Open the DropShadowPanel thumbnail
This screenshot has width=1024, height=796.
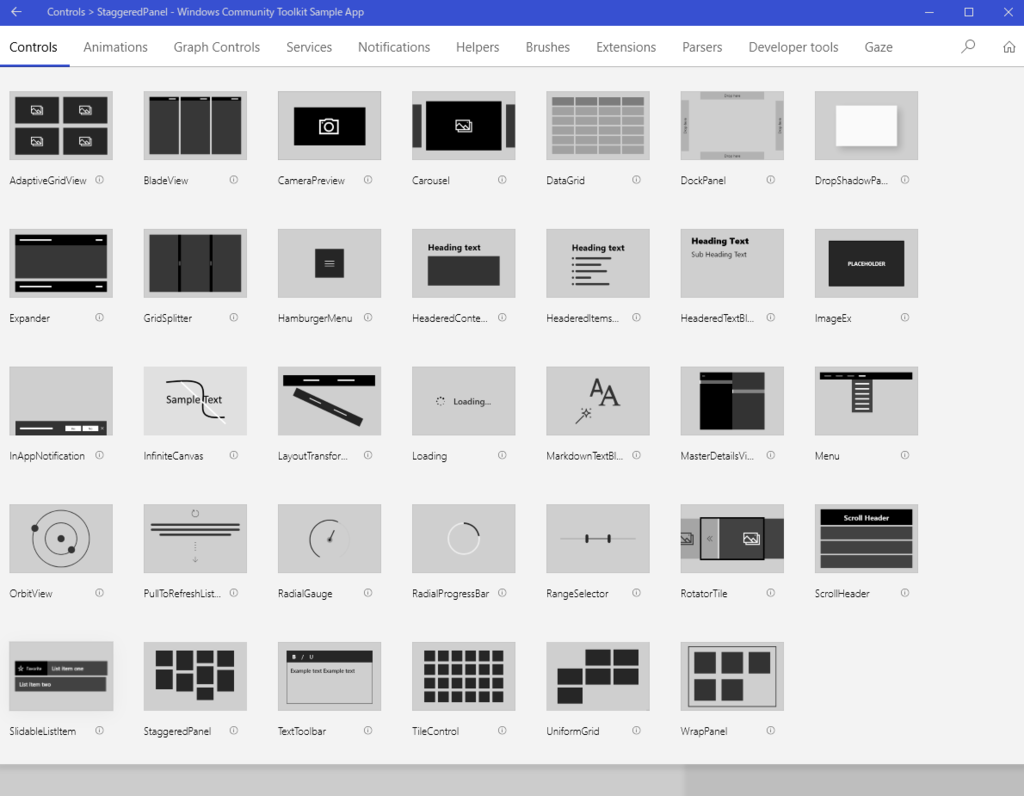pos(867,125)
